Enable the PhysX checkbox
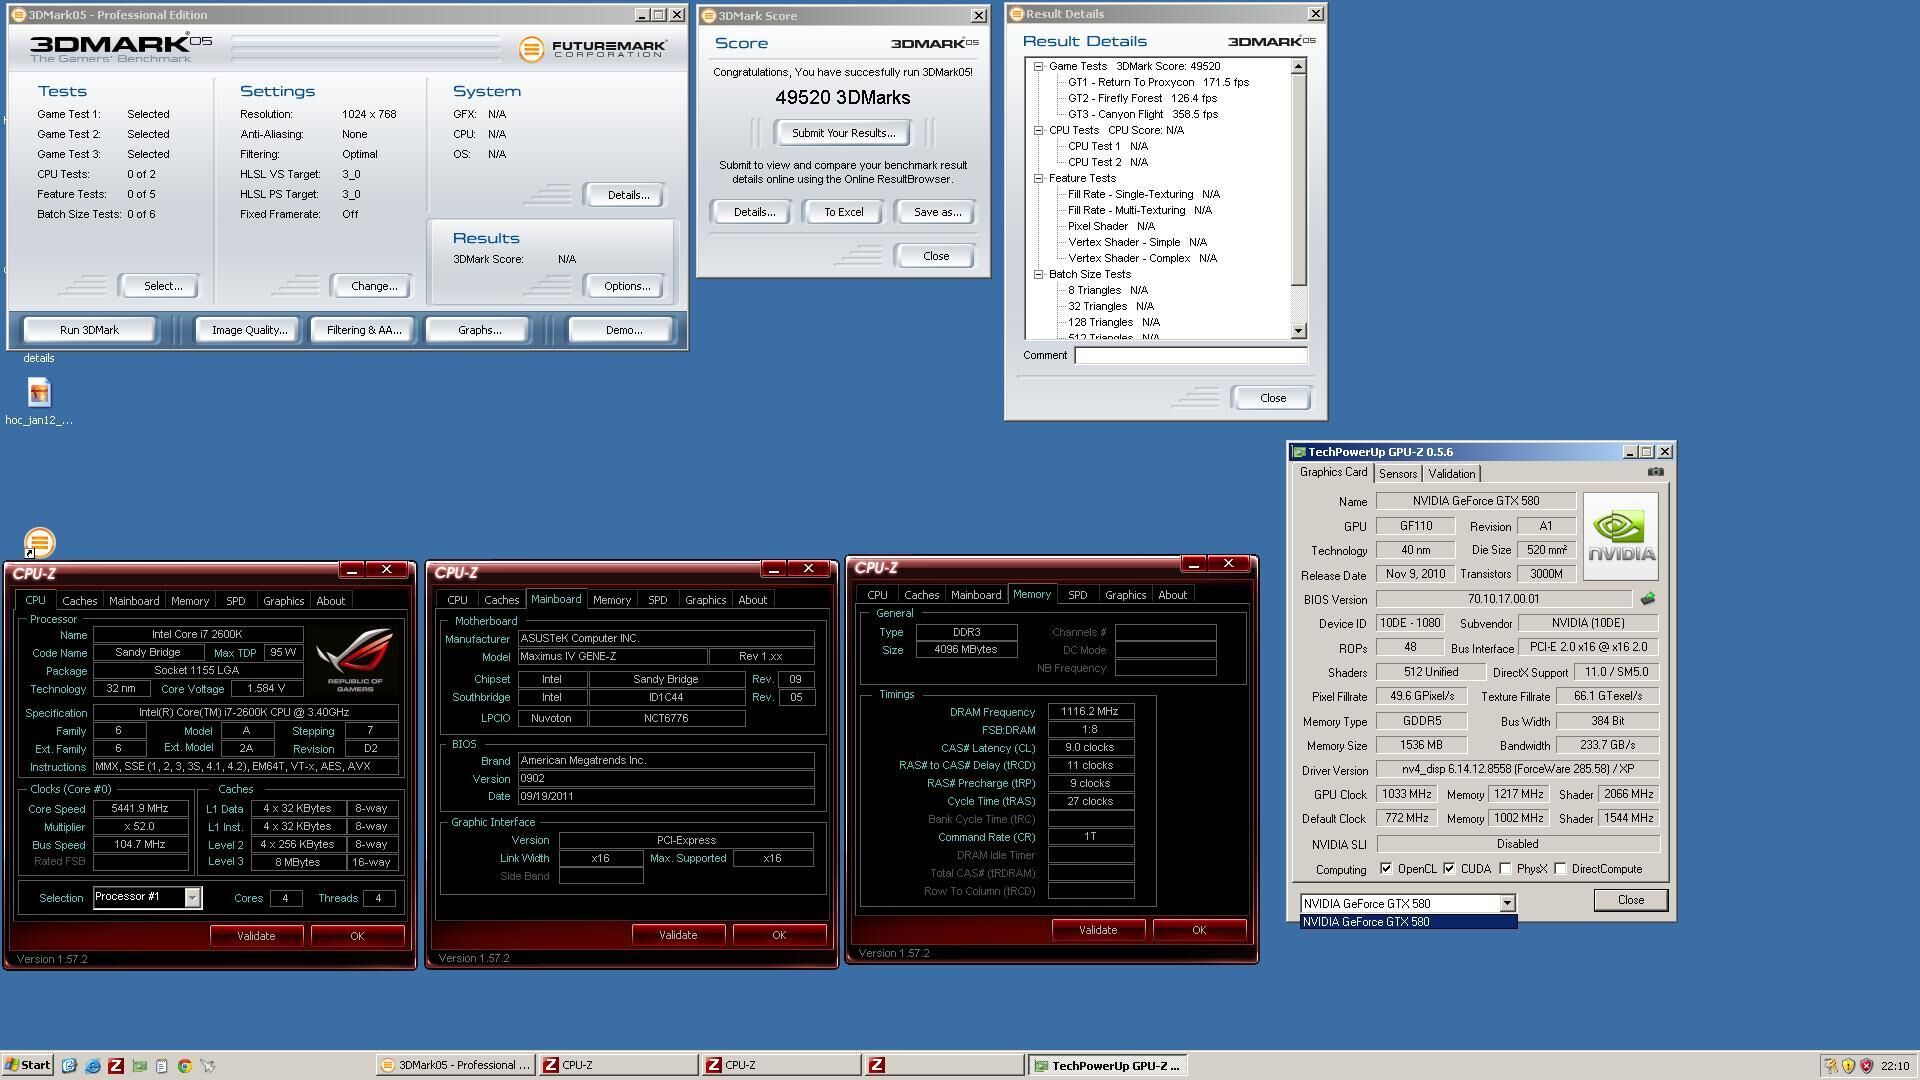The image size is (1920, 1080). click(x=1505, y=869)
